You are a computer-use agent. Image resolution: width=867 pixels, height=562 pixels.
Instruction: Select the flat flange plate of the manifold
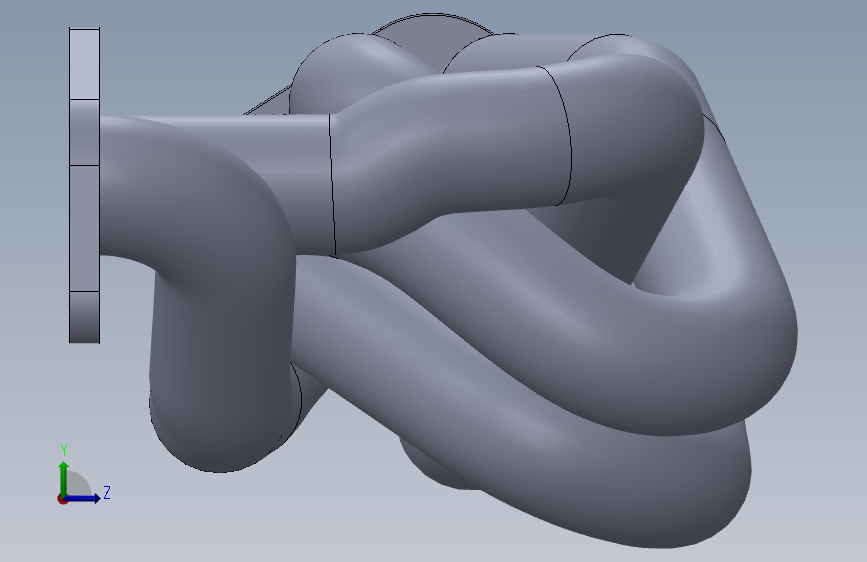tap(85, 185)
